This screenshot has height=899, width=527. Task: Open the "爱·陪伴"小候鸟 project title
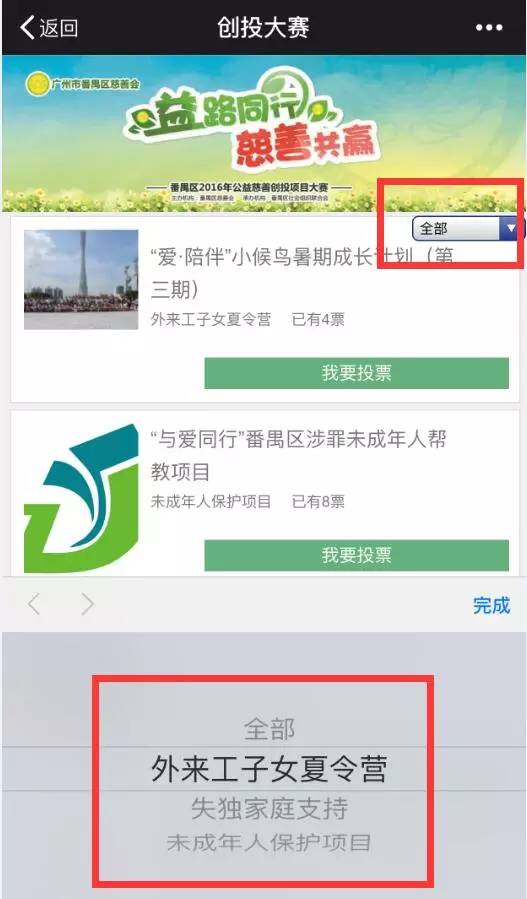click(x=302, y=273)
